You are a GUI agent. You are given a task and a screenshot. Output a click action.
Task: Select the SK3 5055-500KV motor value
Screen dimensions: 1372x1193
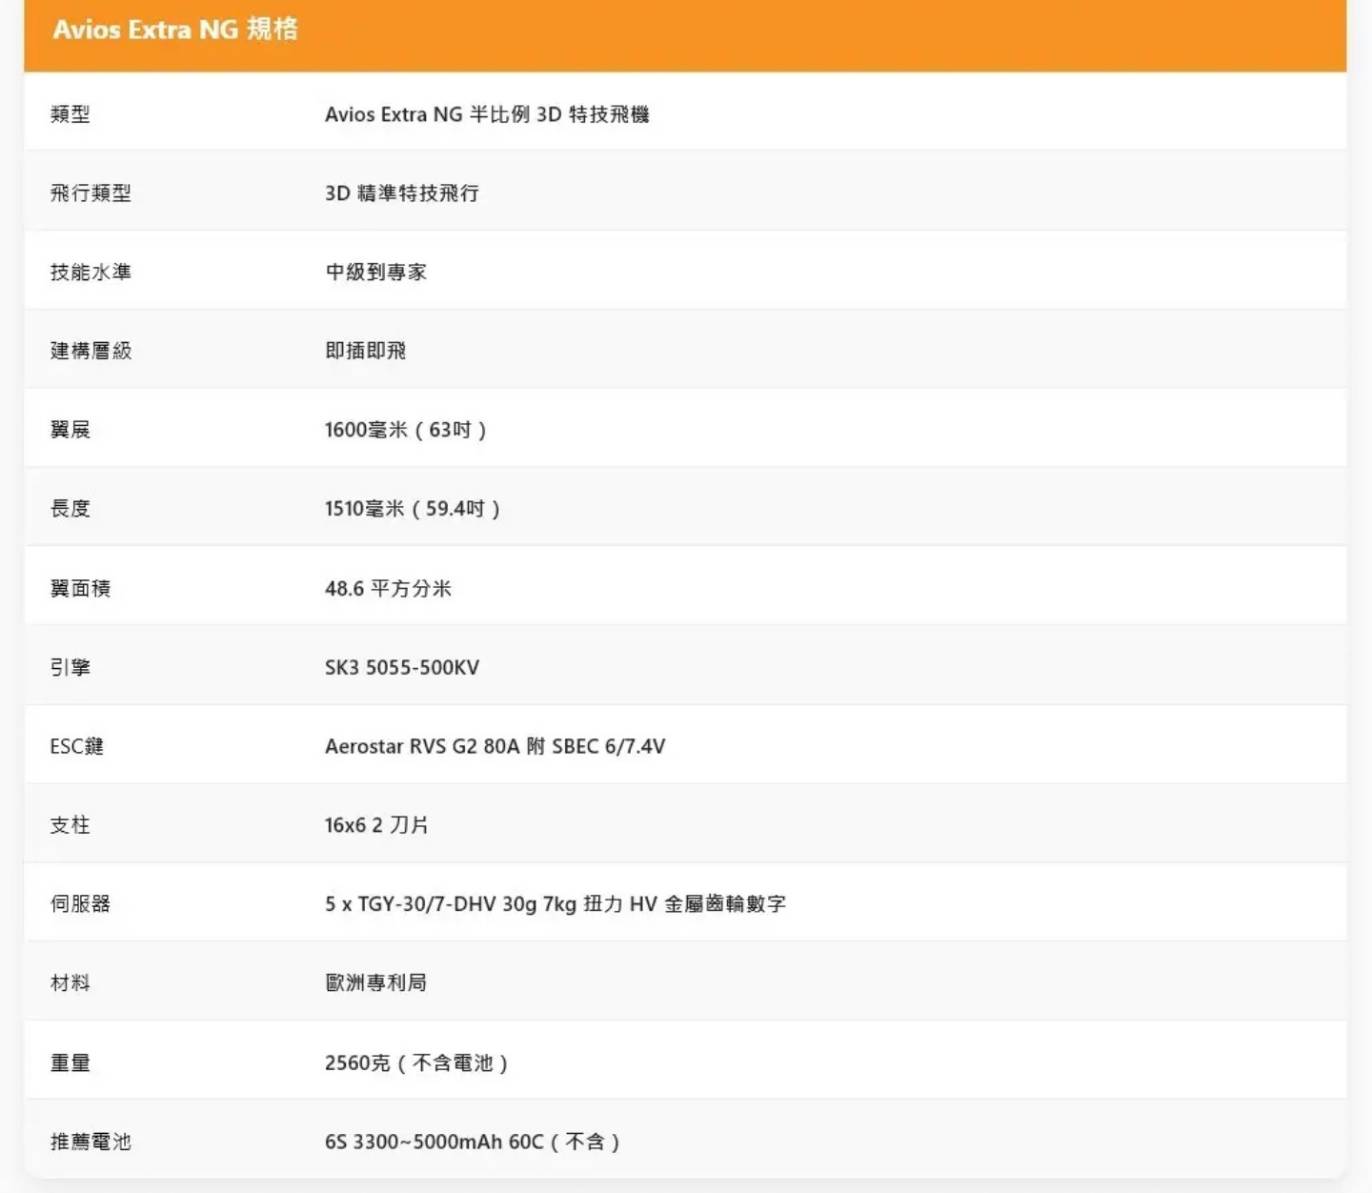(401, 667)
